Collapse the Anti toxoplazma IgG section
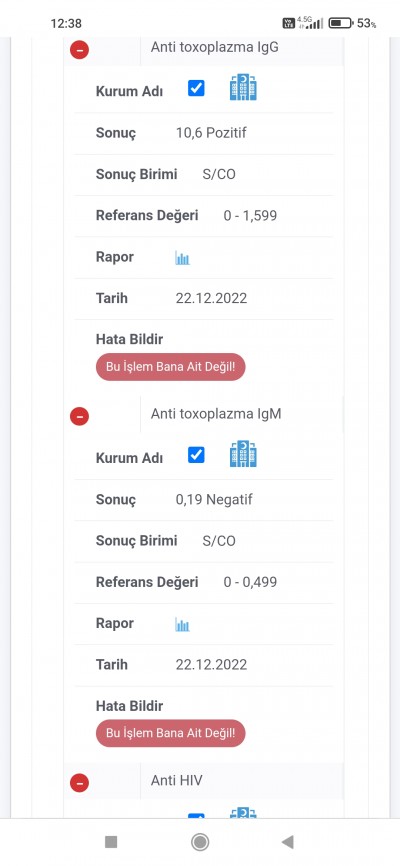The height and width of the screenshot is (866, 400). (80, 50)
